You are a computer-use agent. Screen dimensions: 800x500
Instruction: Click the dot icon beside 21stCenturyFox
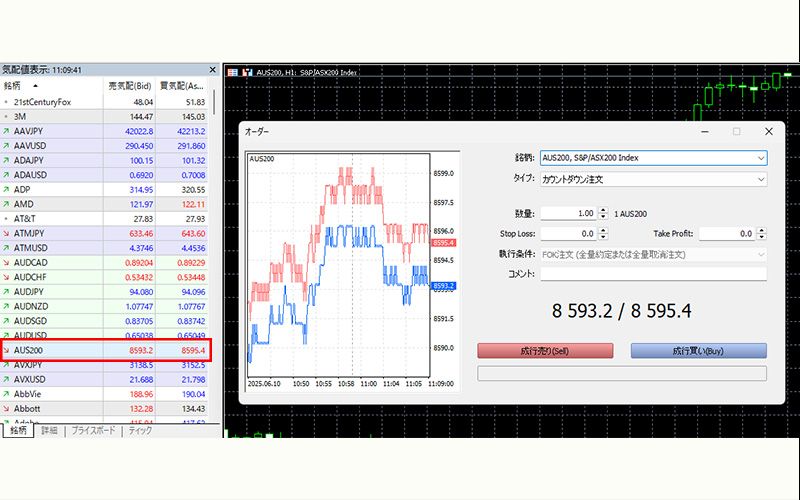tap(6, 102)
